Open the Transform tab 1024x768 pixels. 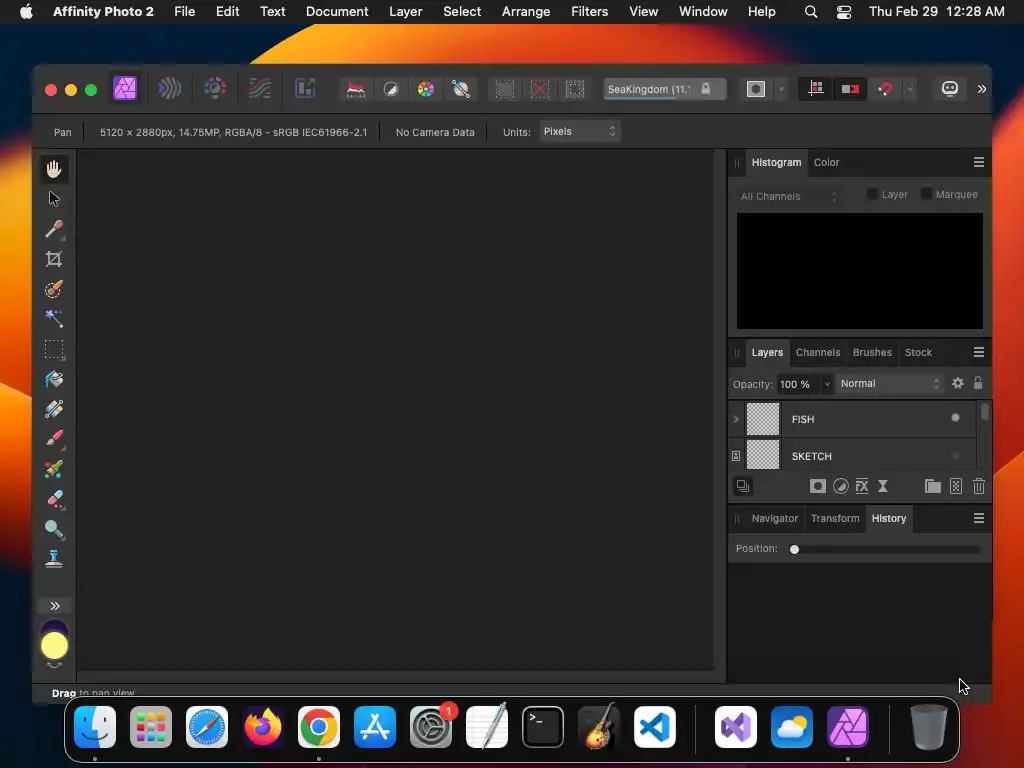[x=835, y=518]
